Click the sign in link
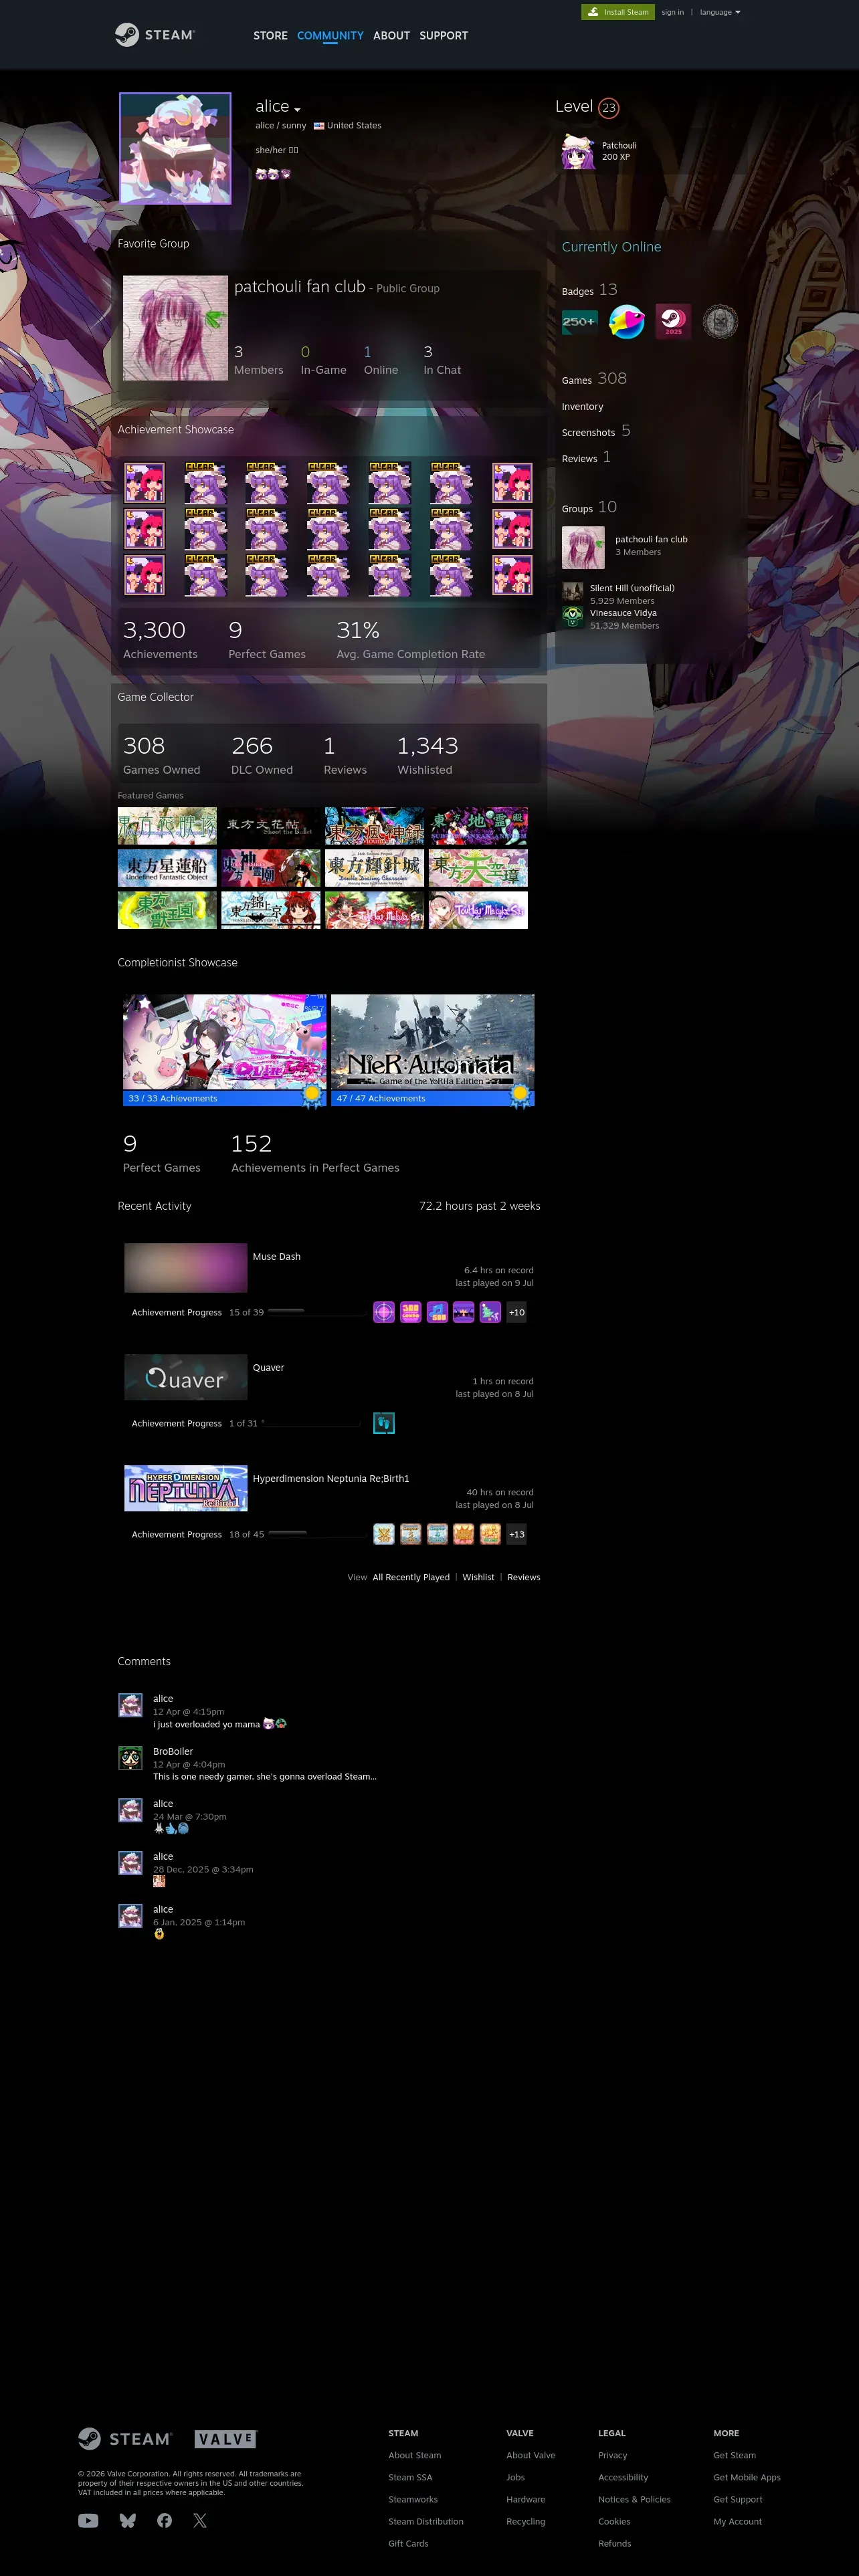This screenshot has height=2576, width=859. point(672,12)
